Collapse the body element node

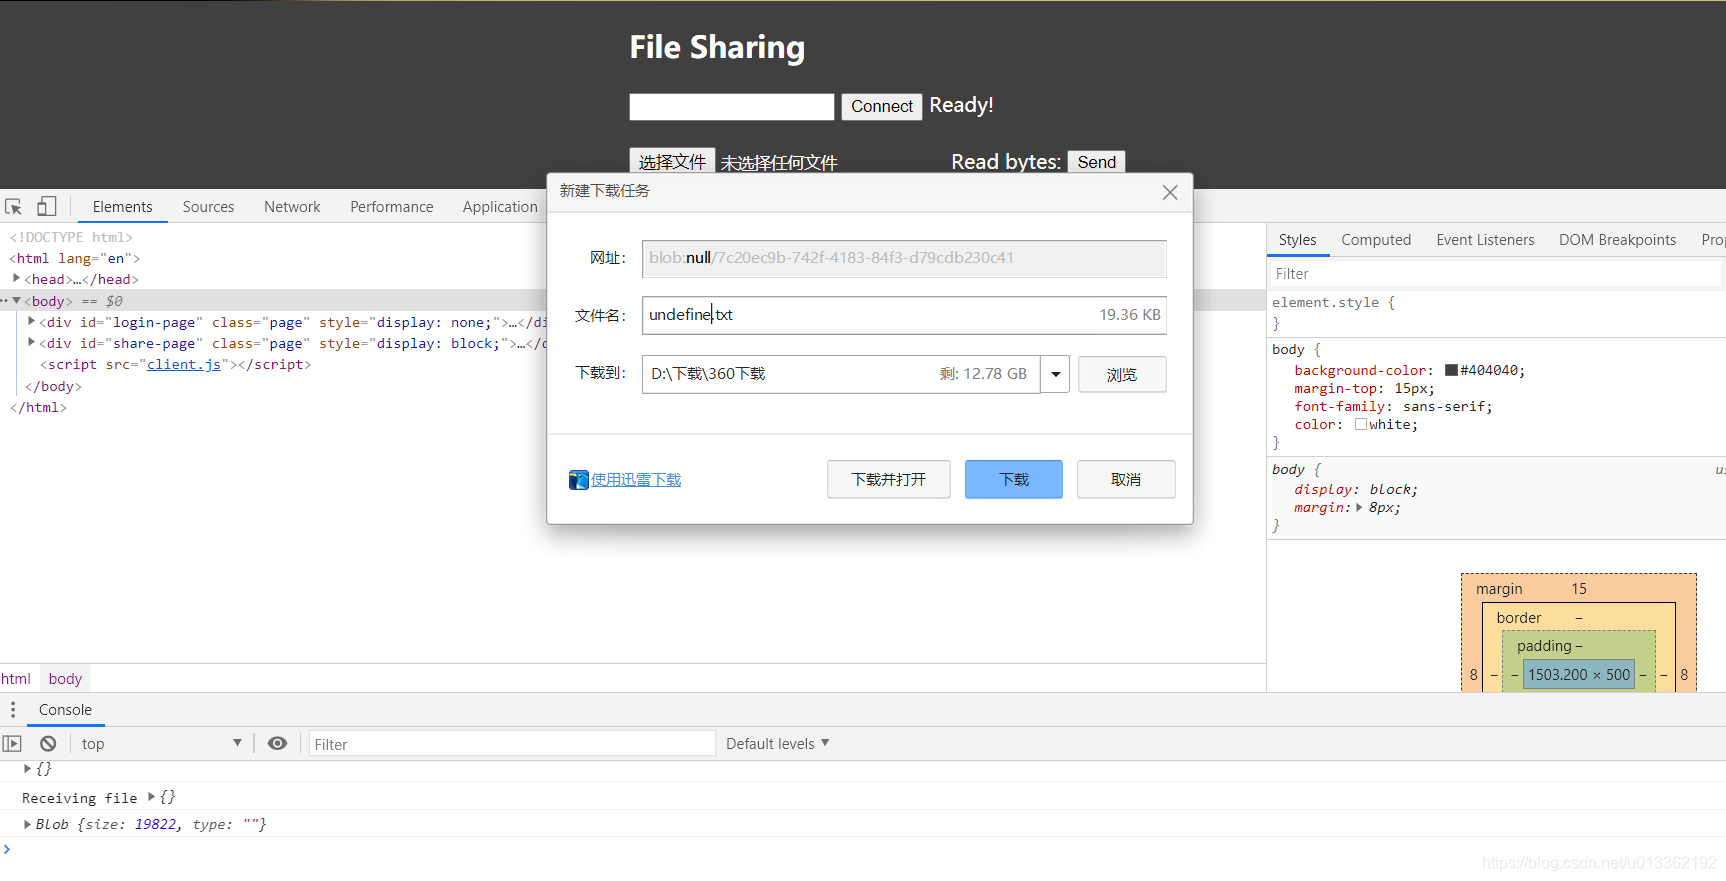click(17, 300)
